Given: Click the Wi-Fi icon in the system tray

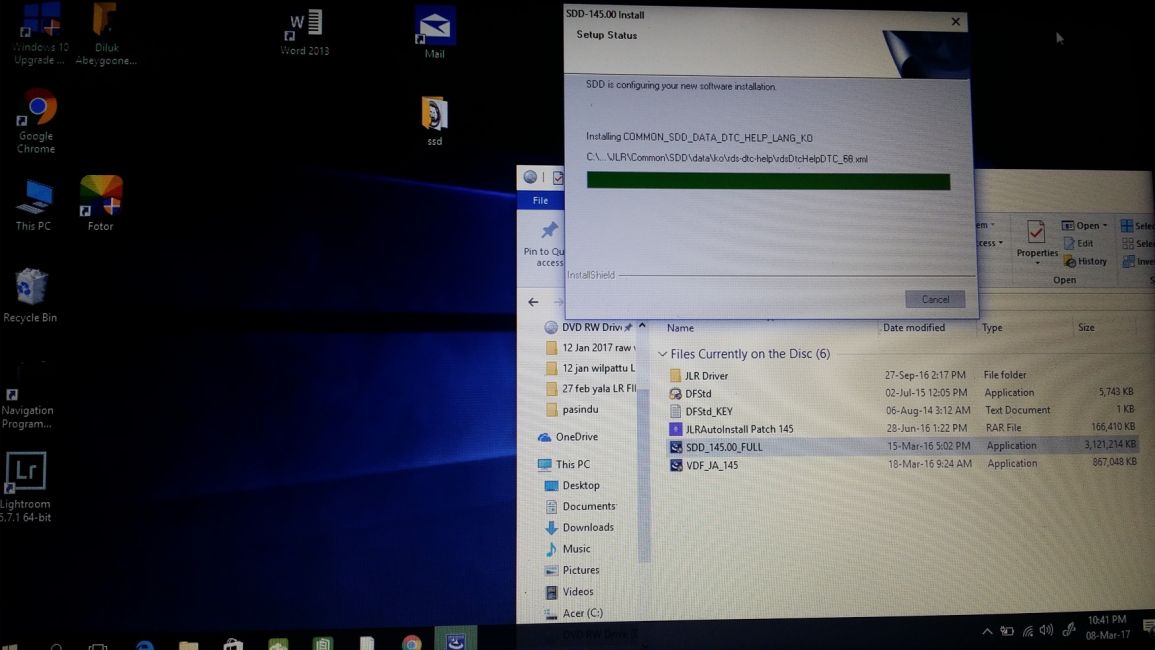Looking at the screenshot, I should (x=1027, y=631).
